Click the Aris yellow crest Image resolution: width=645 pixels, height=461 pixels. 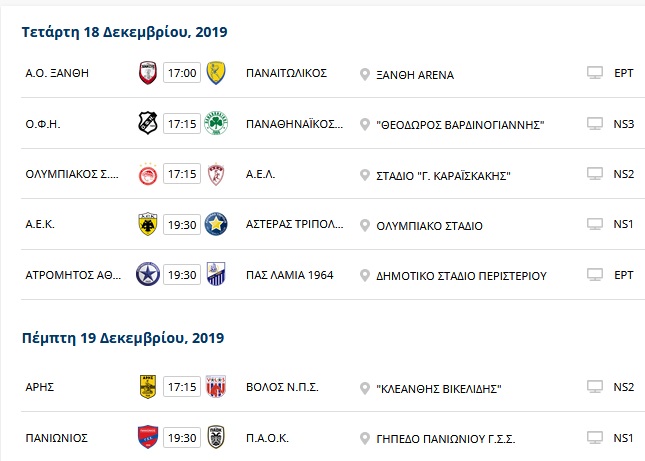coord(148,387)
